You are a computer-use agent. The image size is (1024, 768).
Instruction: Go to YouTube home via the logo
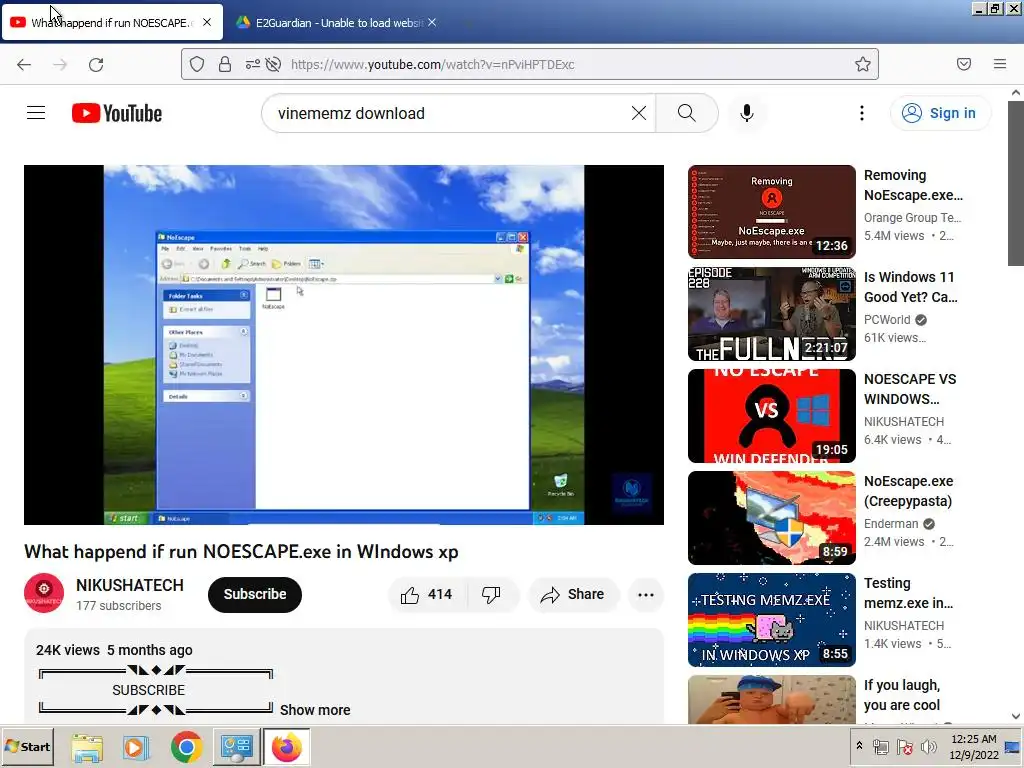[117, 113]
